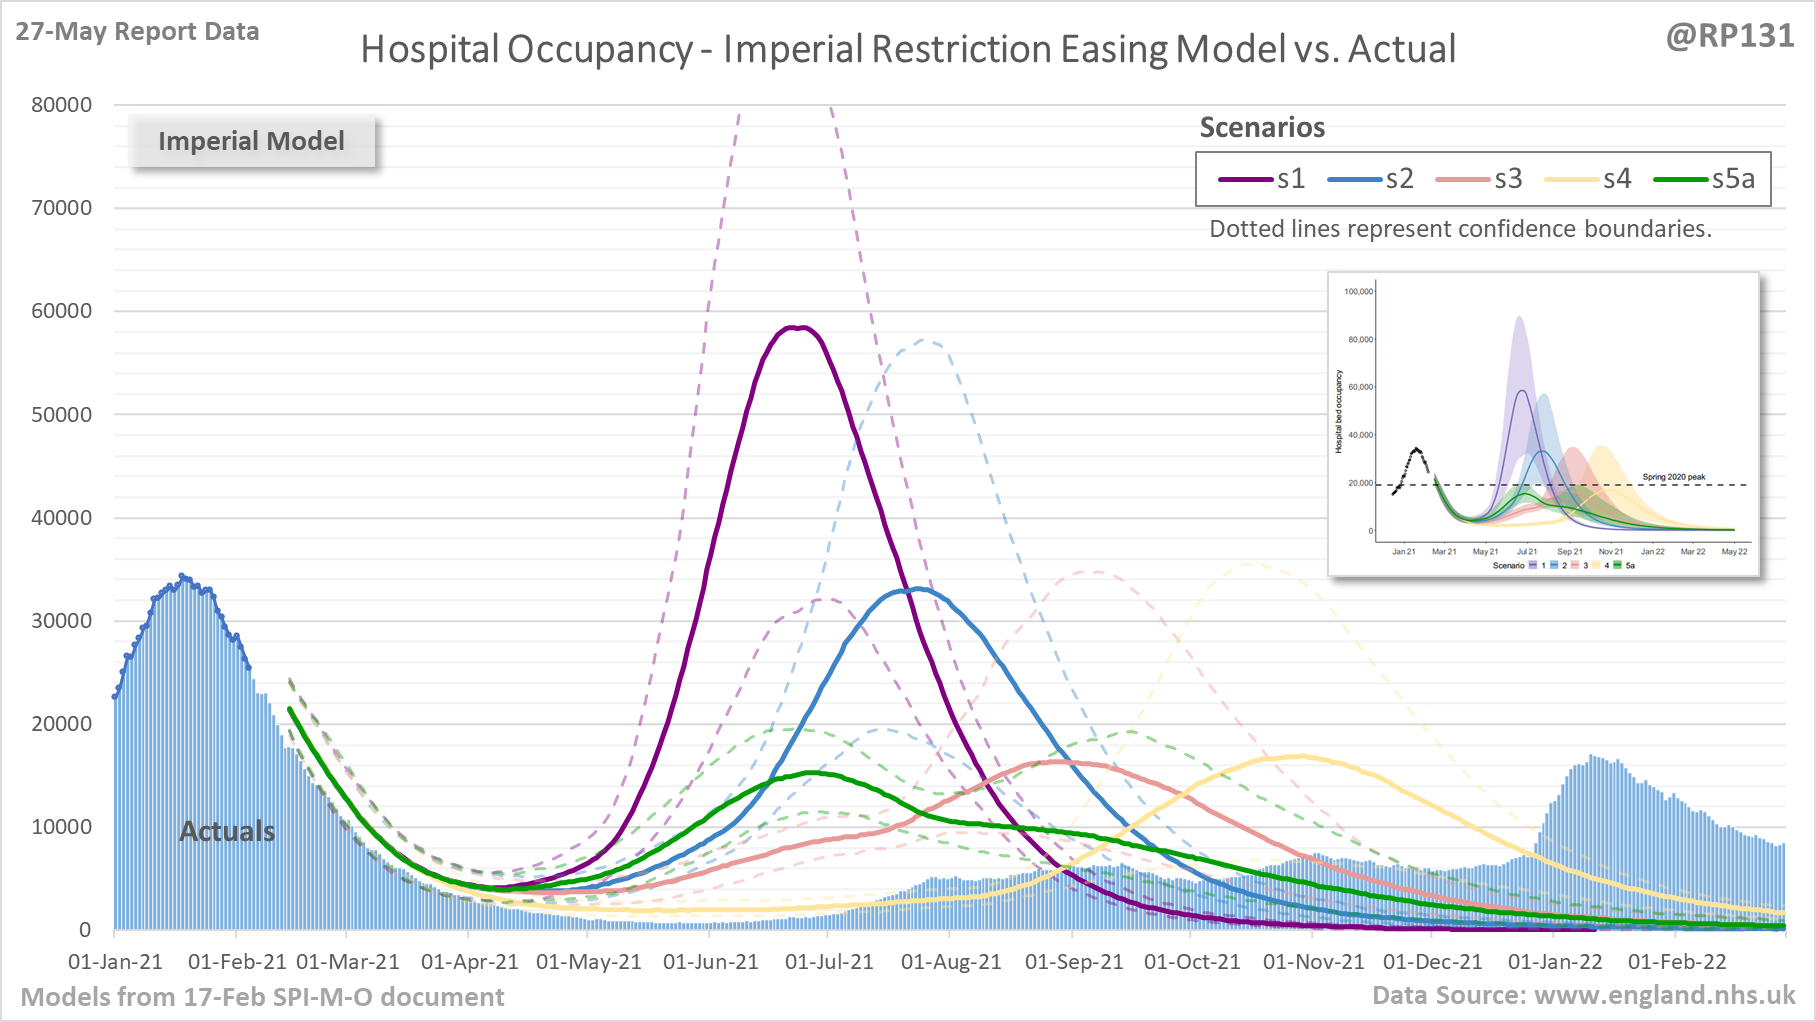Select the s3 pink legend line

point(1464,180)
